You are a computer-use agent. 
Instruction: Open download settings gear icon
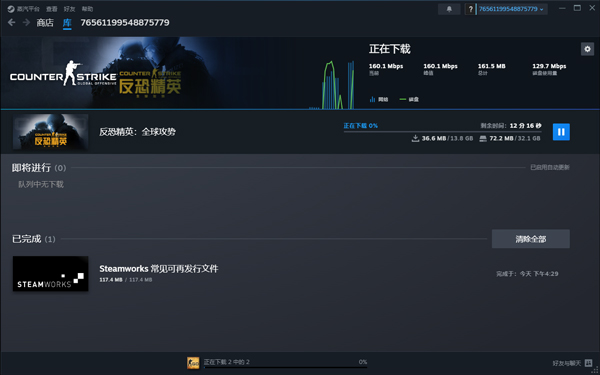pyautogui.click(x=587, y=49)
